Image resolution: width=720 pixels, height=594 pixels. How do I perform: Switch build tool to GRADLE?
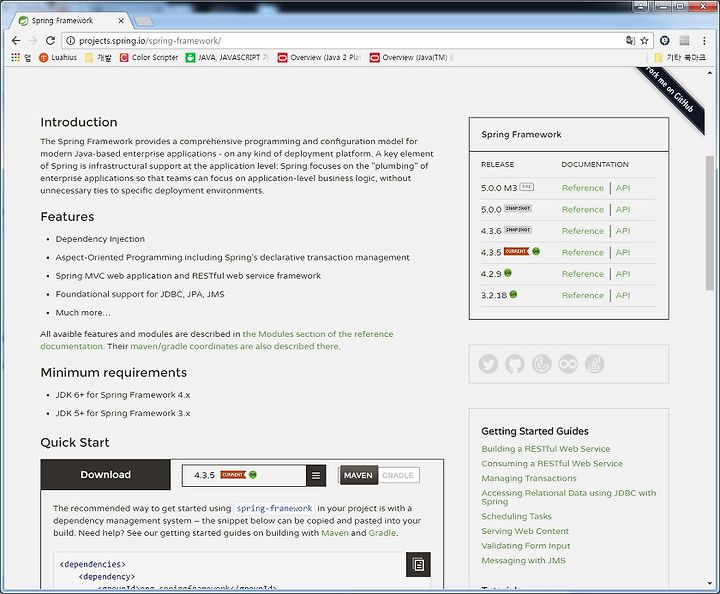tap(398, 476)
